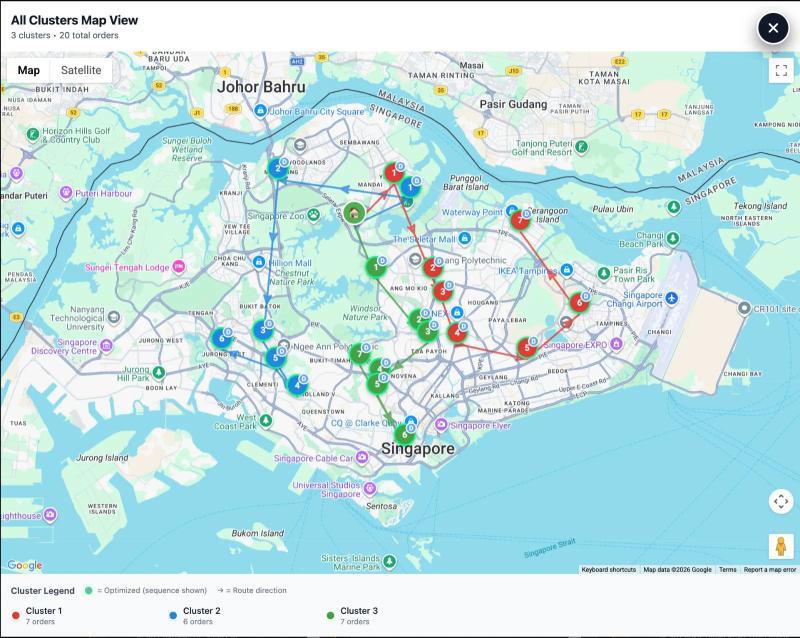Click the Cluster Legend heading
The width and height of the screenshot is (800, 638).
43,591
